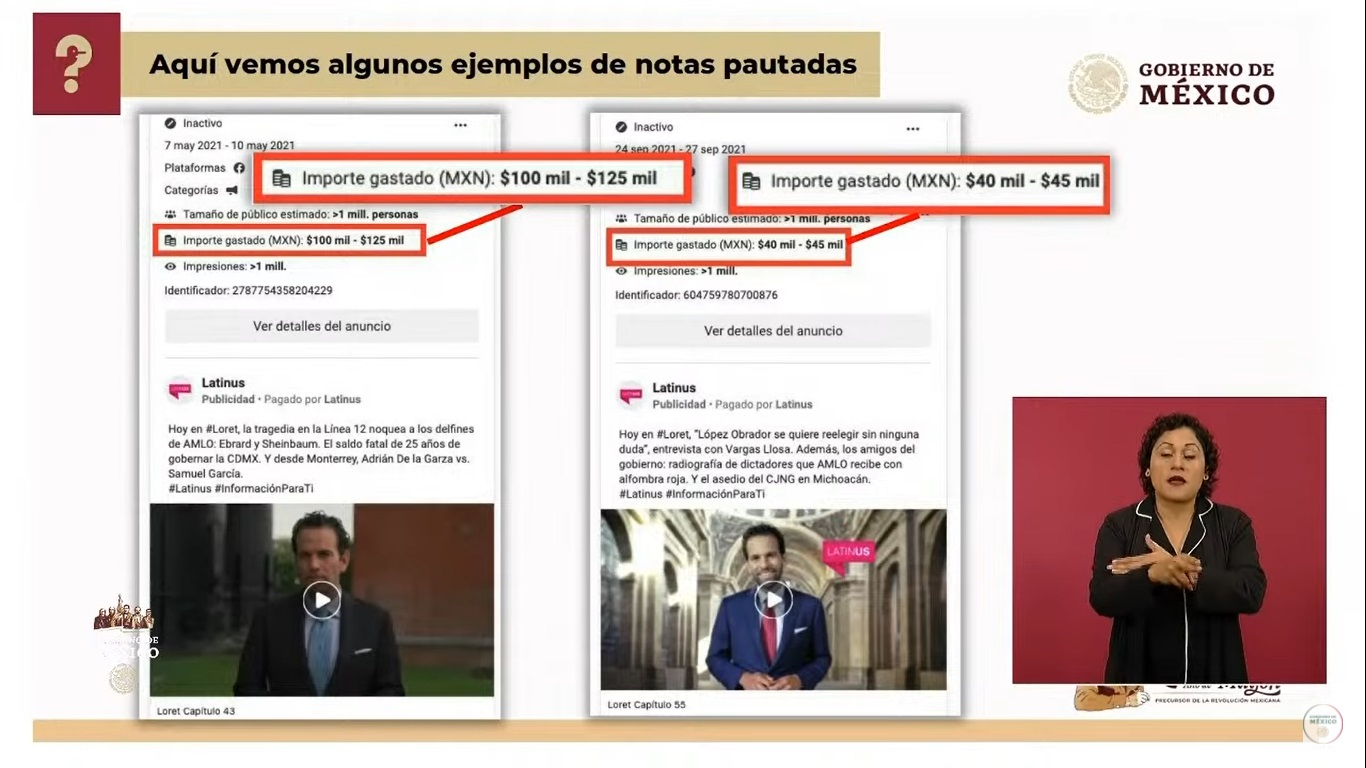1366x768 pixels.
Task: Click 'Ver detalles del anuncio' on the left card
Action: click(322, 326)
